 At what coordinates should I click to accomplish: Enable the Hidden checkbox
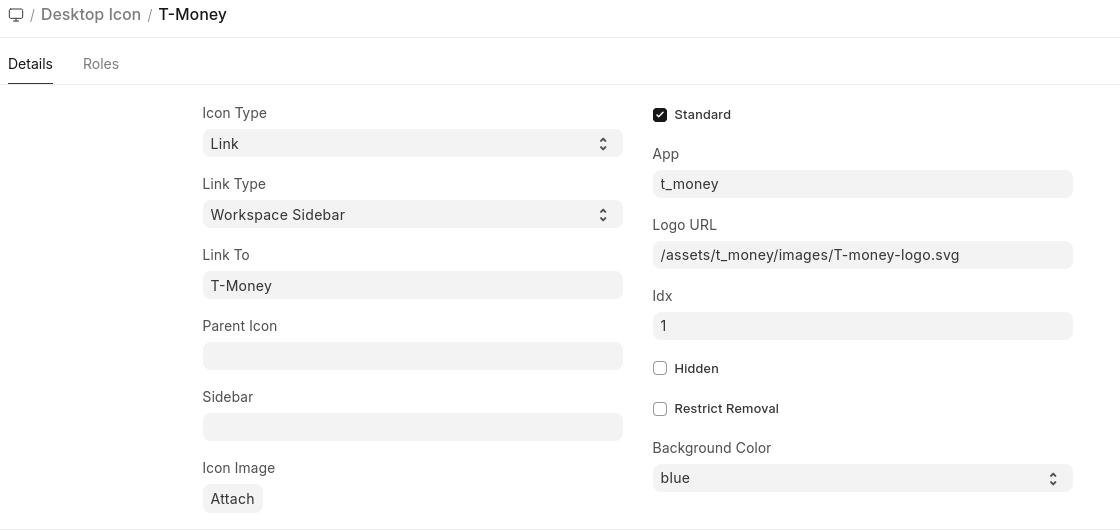[x=660, y=369]
